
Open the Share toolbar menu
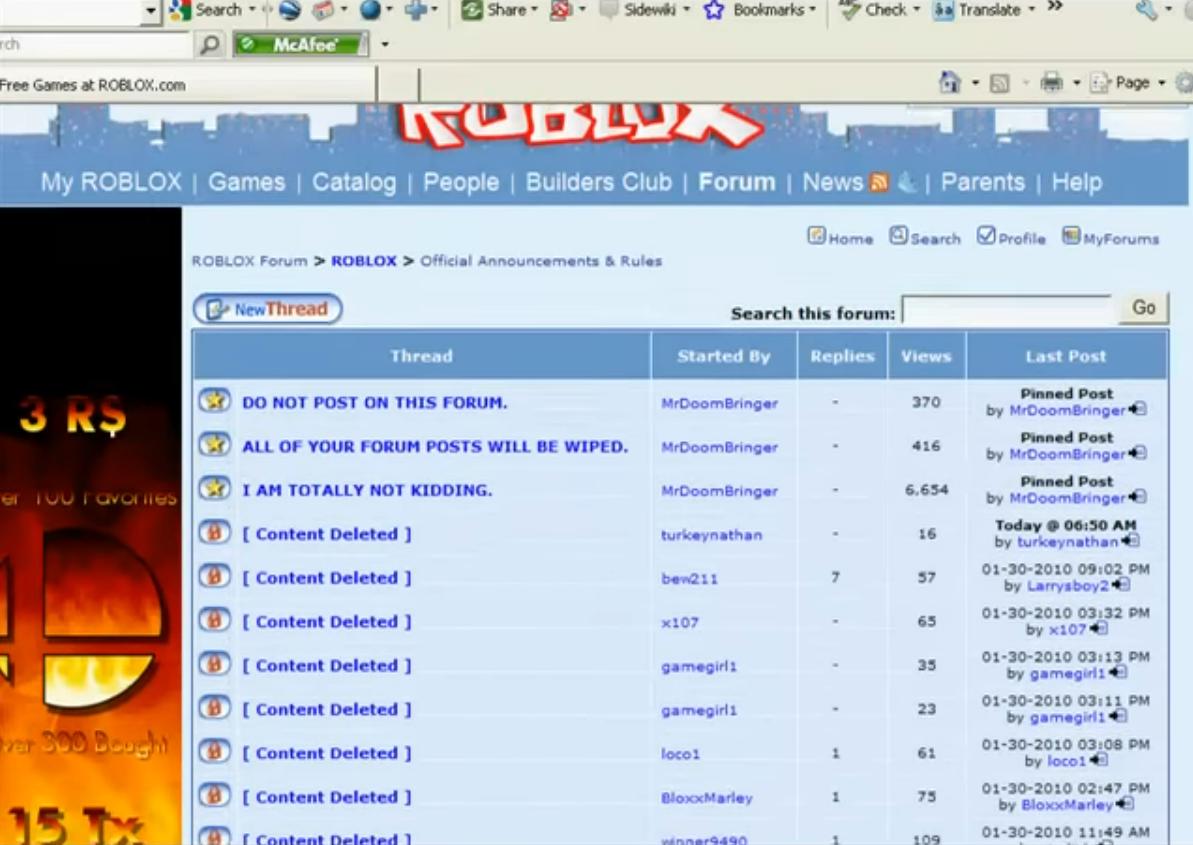pos(500,10)
